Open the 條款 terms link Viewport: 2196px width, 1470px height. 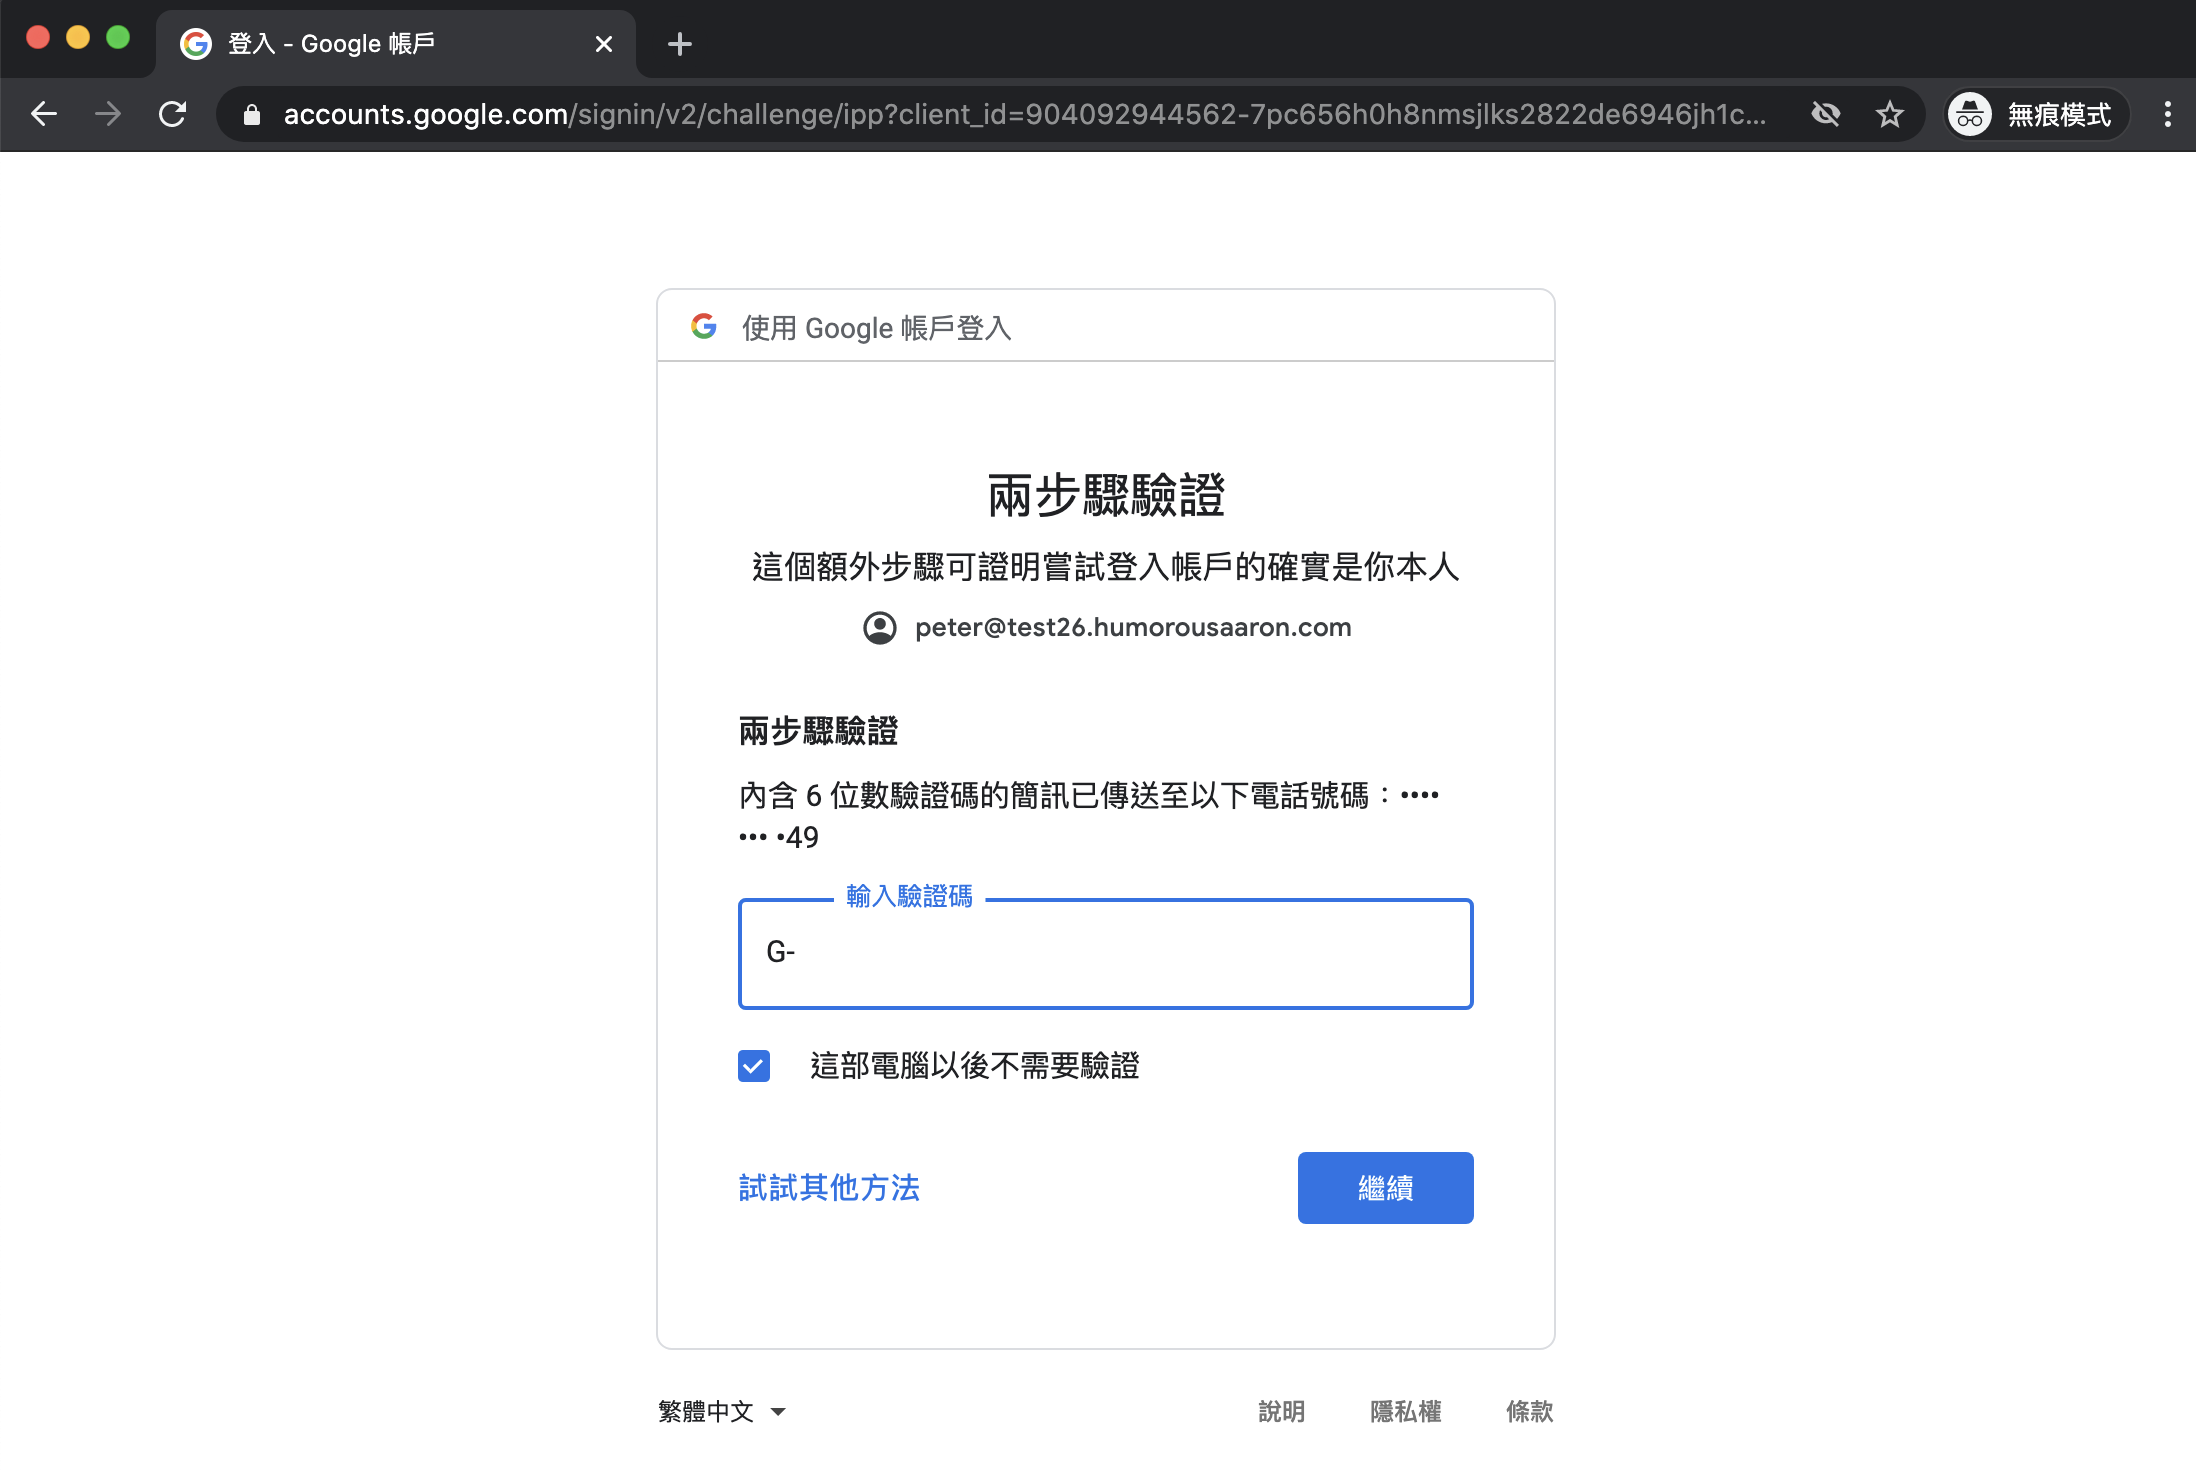click(1529, 1411)
